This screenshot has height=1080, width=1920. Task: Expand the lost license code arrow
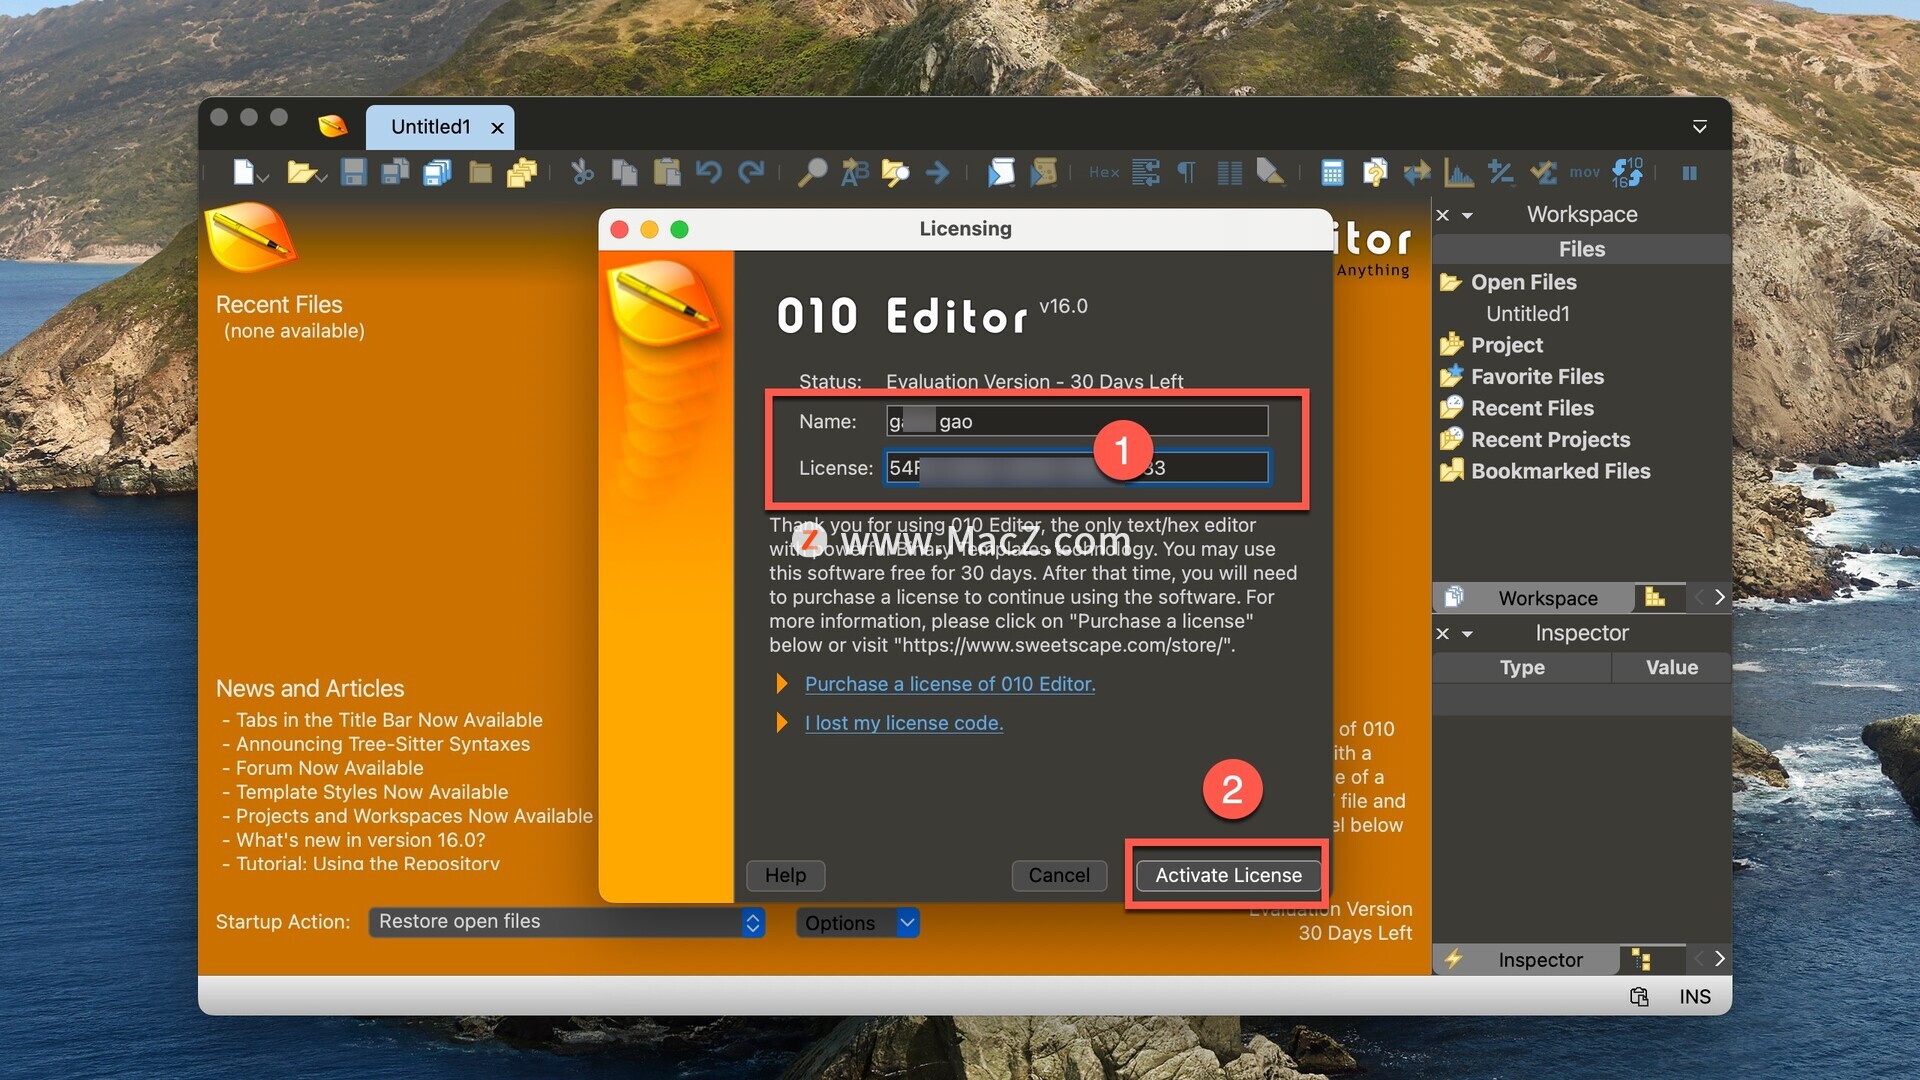click(x=782, y=722)
